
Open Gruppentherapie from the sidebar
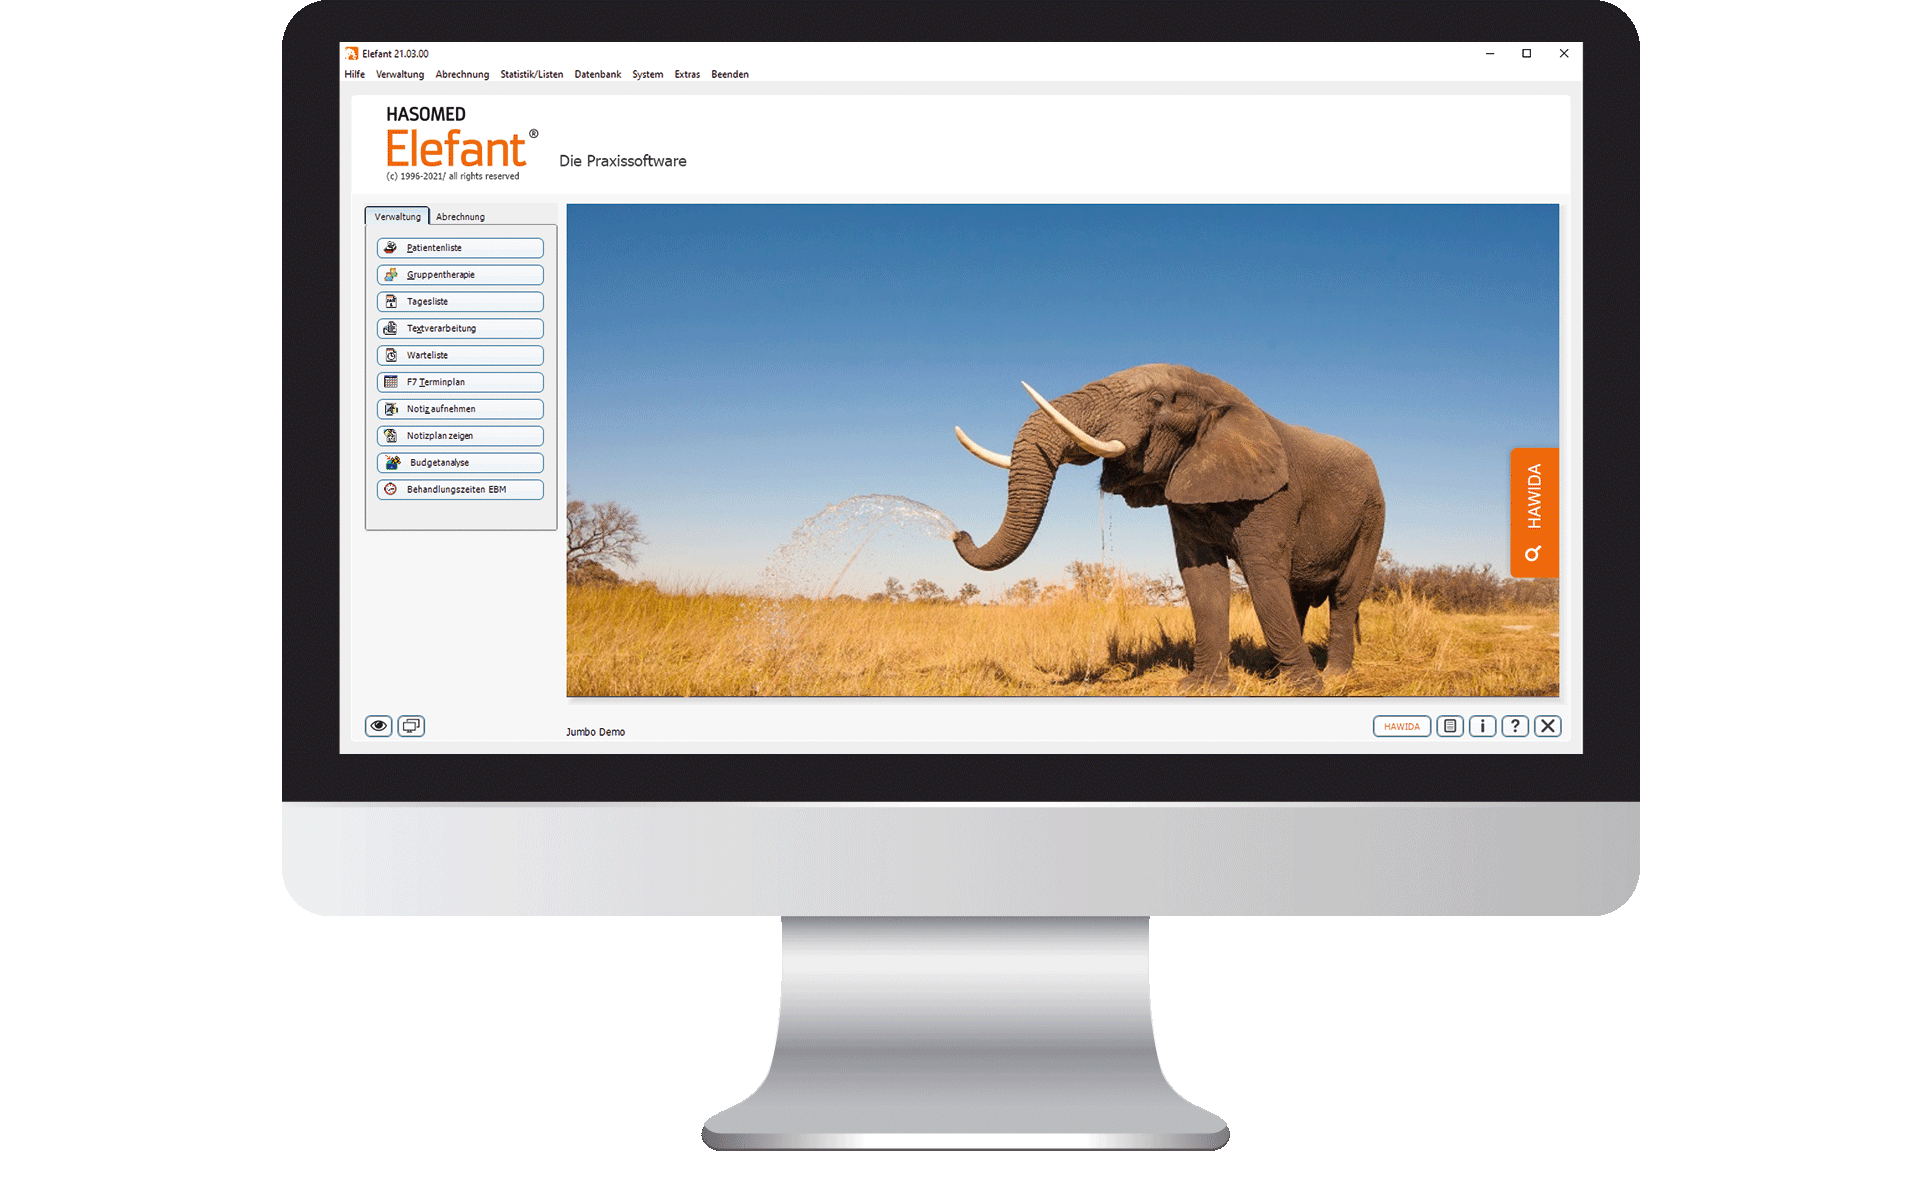pyautogui.click(x=460, y=275)
